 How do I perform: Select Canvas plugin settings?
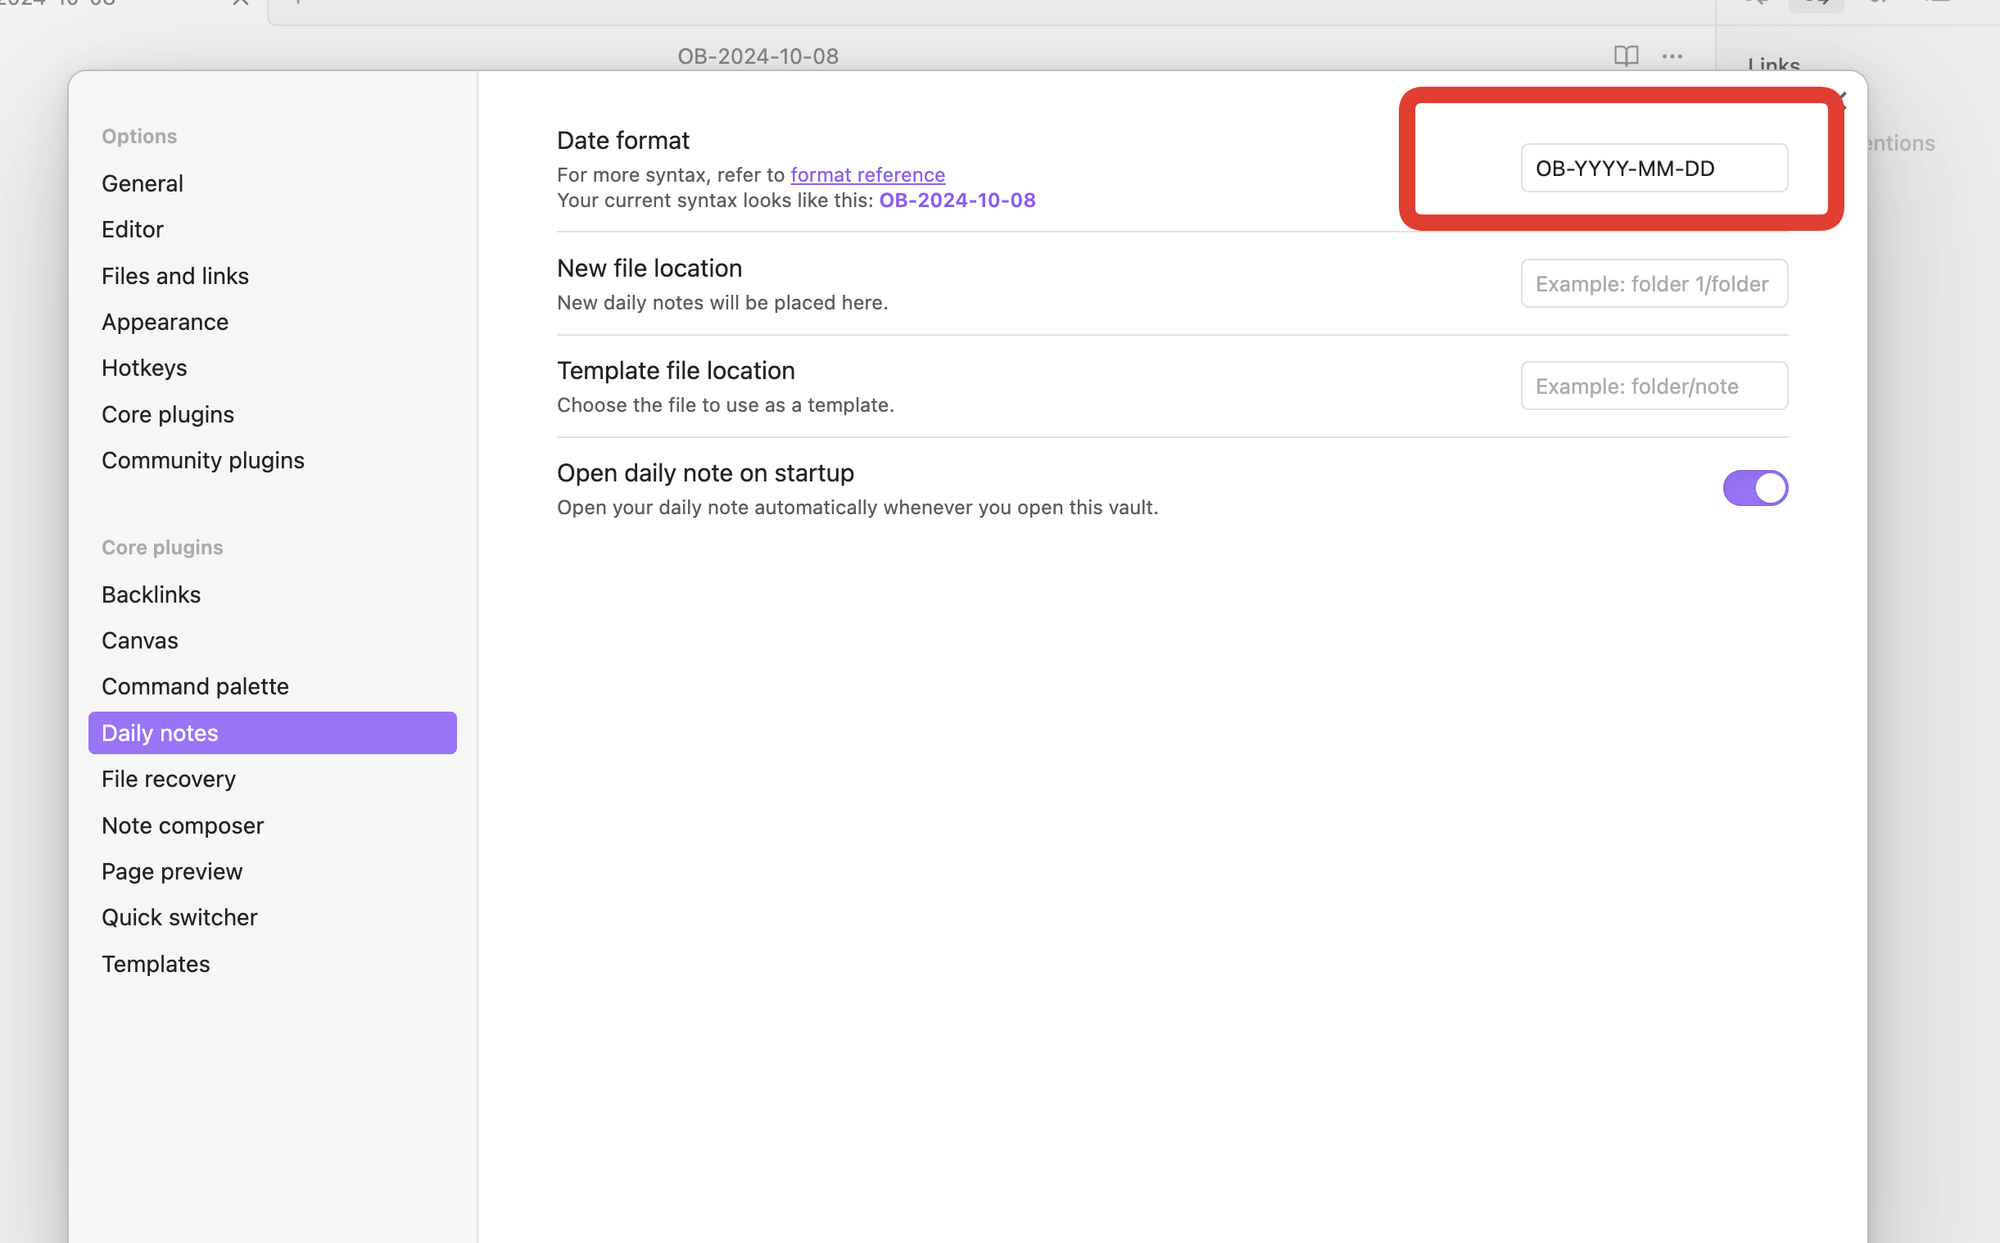click(x=139, y=641)
